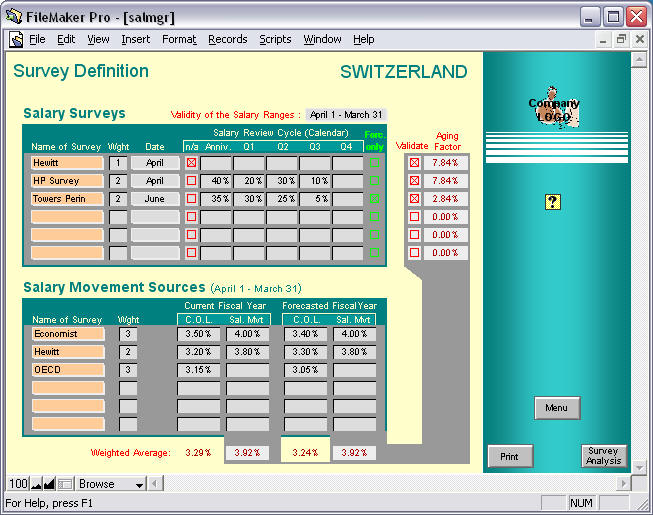Click the zoom in mountain icon
Screen dimensions: 653x515
[49, 484]
